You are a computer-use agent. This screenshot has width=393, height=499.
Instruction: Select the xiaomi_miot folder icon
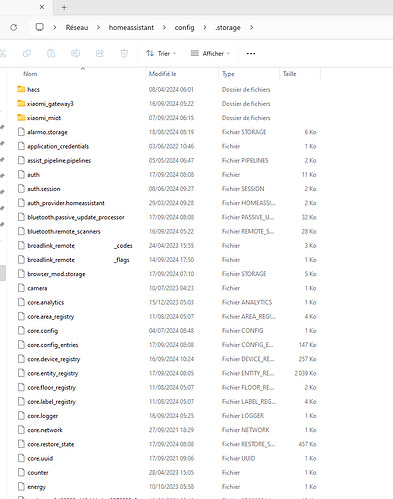pyautogui.click(x=21, y=117)
